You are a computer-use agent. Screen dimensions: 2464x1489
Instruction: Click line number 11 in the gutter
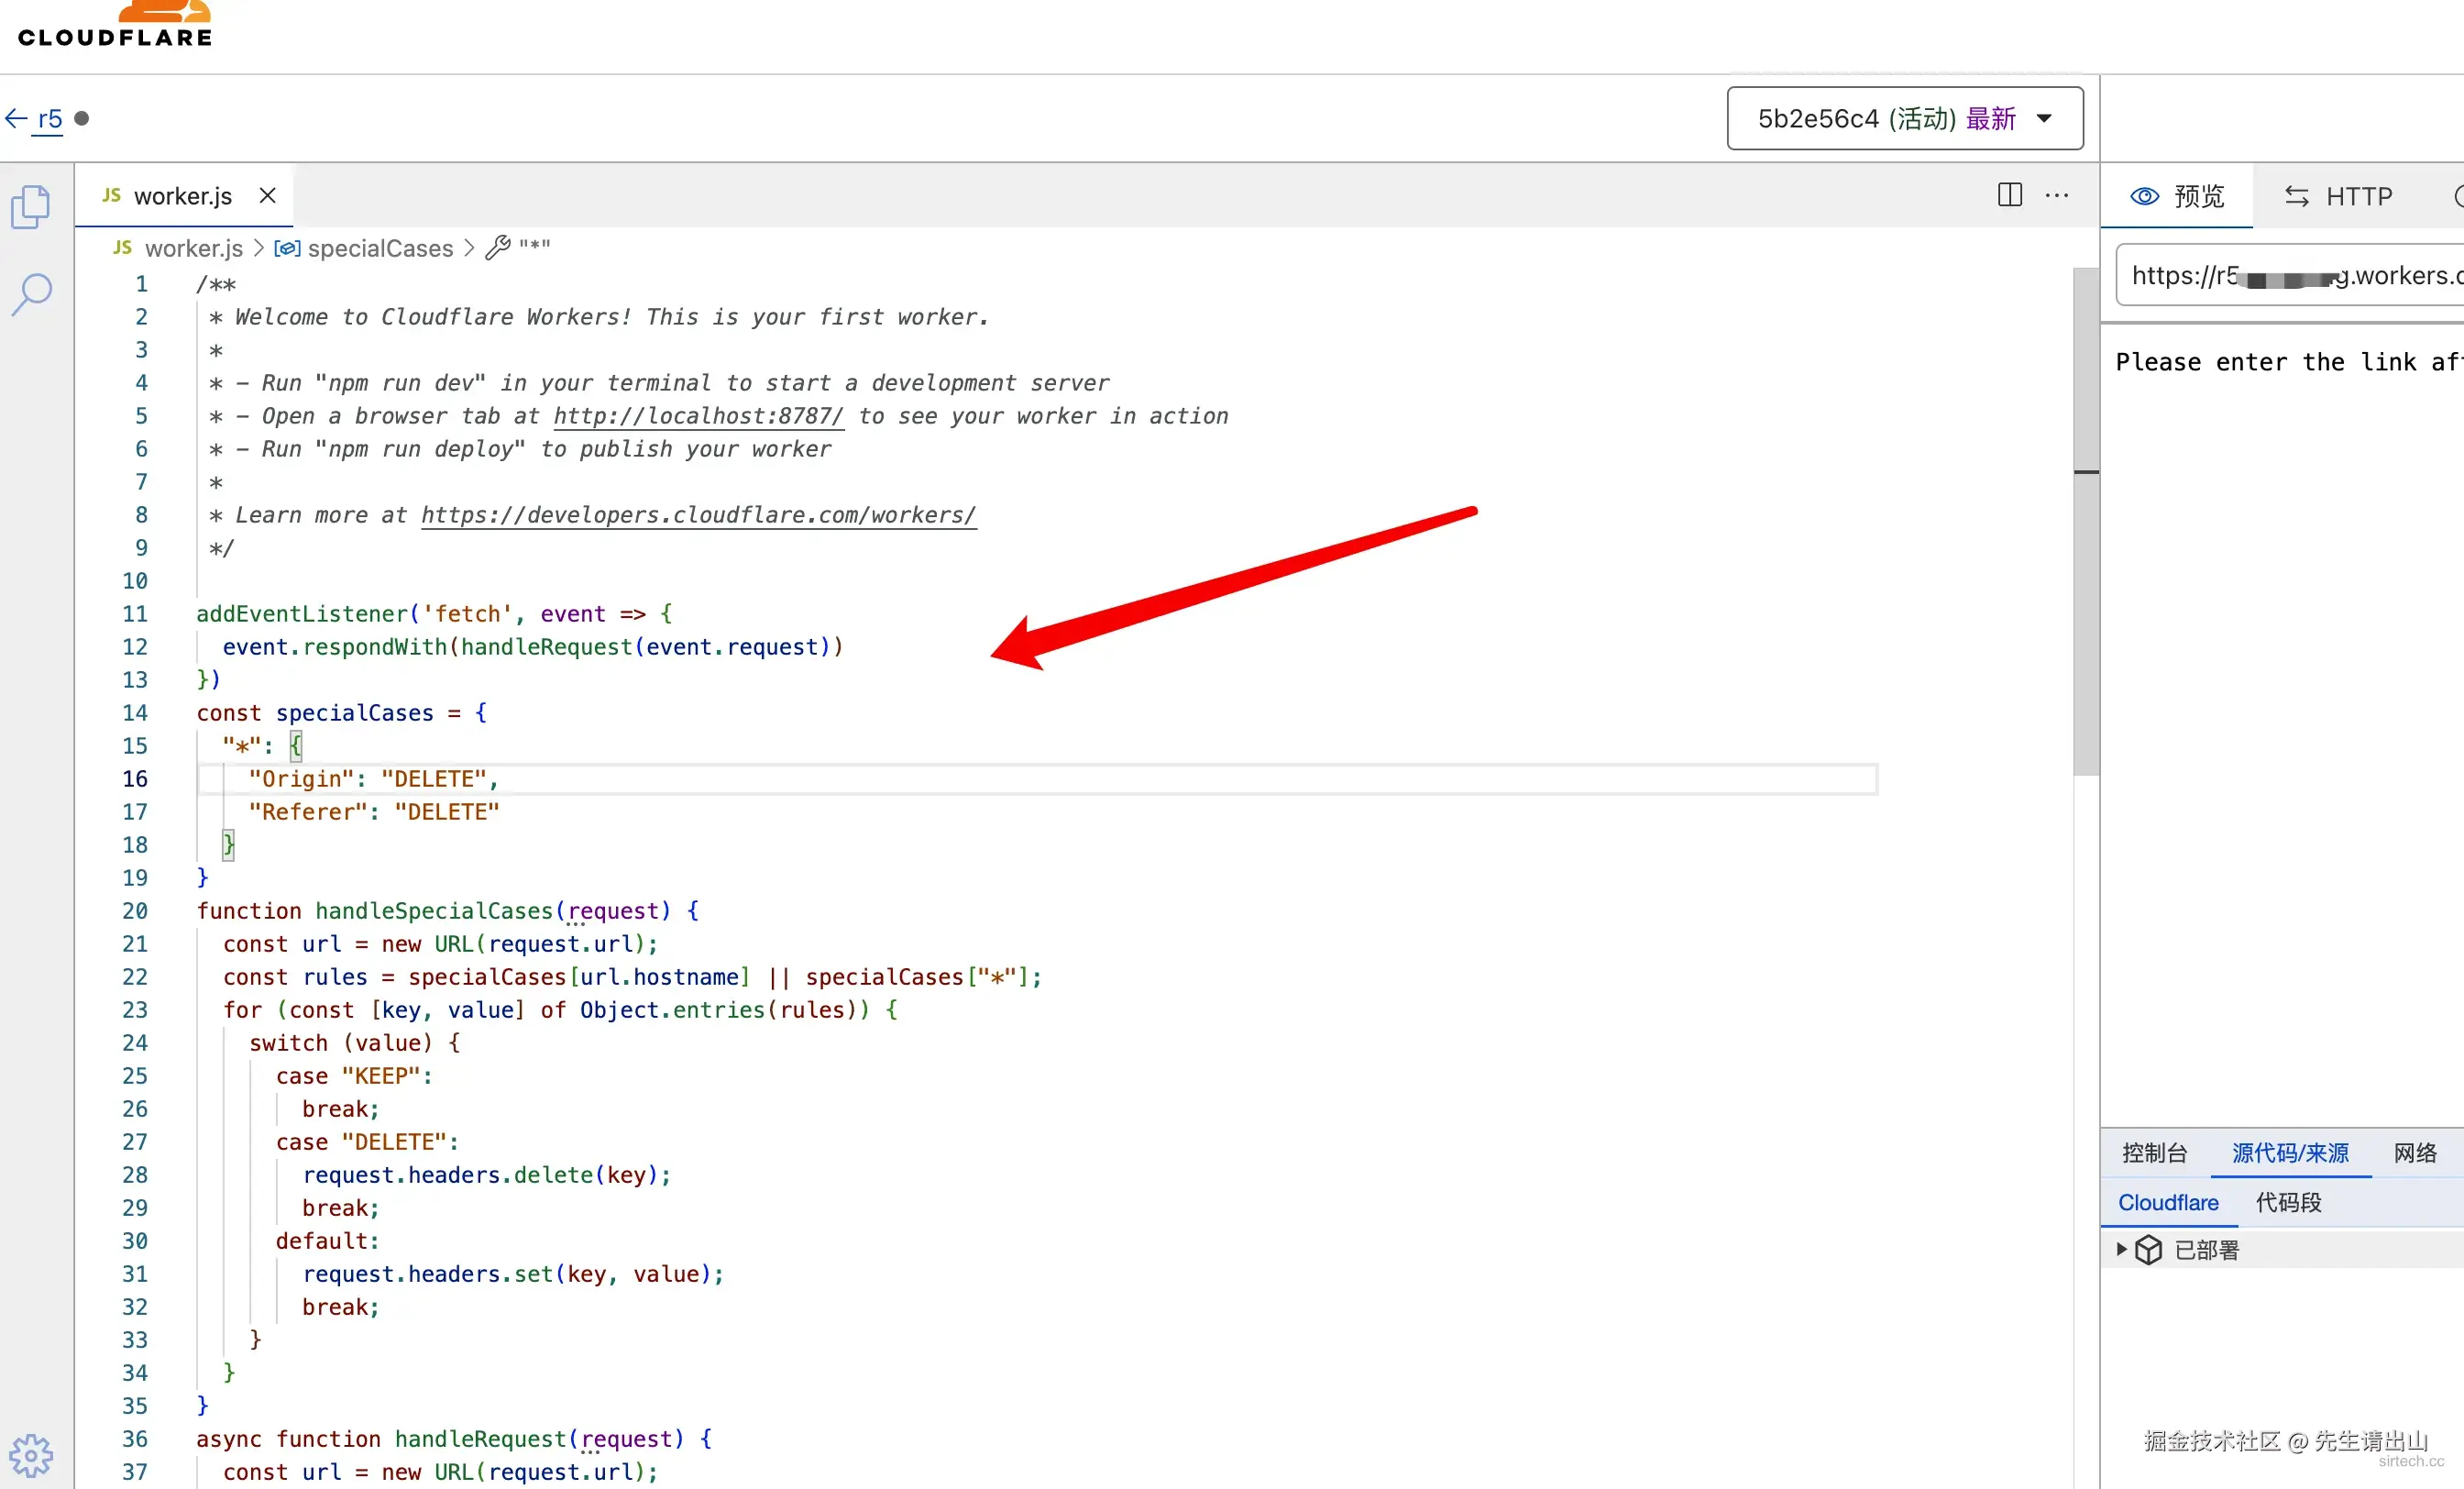click(135, 614)
